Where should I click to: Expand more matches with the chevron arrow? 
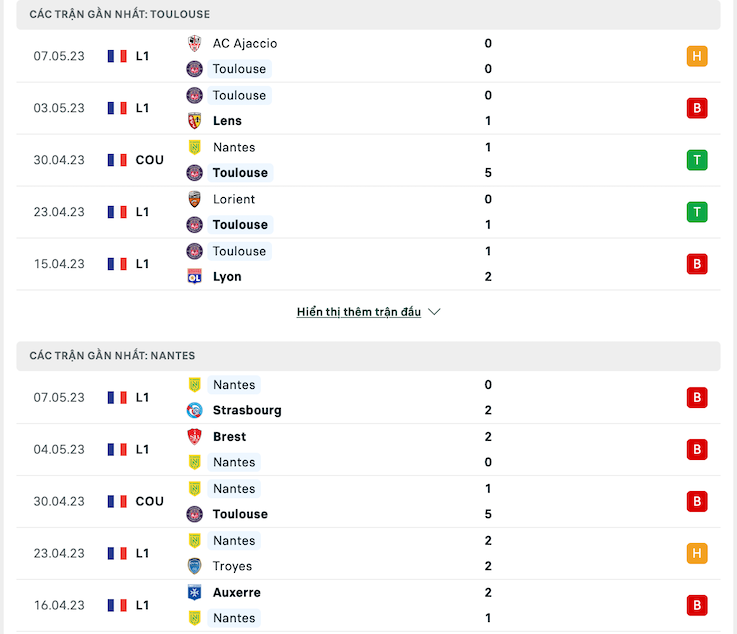(434, 312)
